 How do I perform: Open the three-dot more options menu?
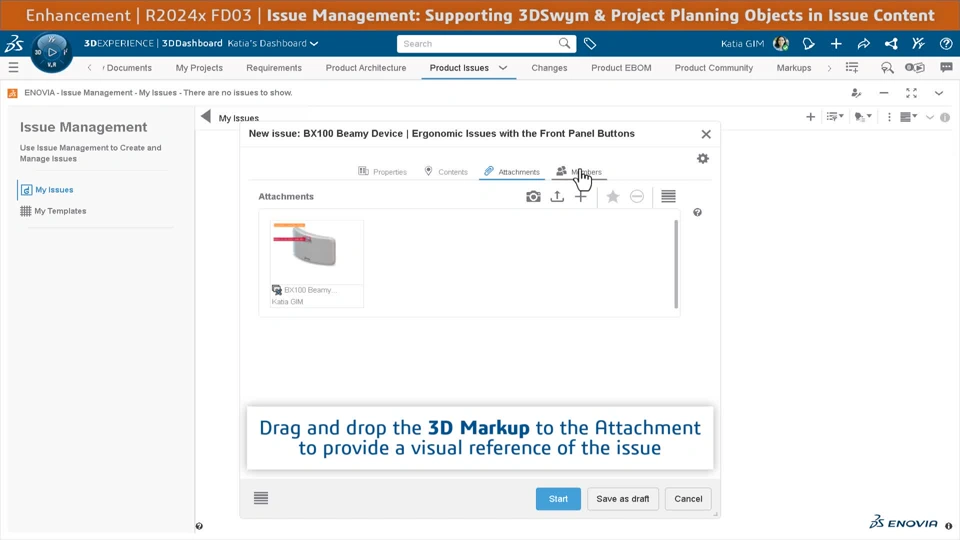[889, 117]
